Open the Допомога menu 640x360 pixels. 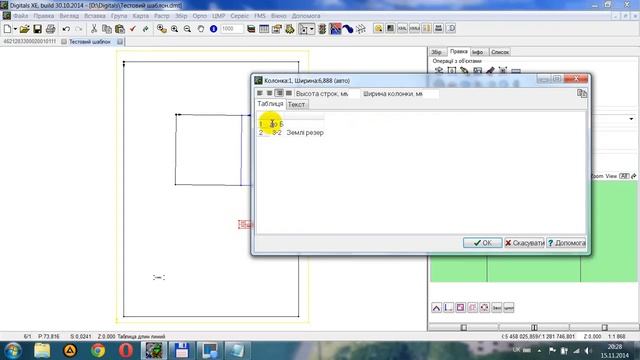point(306,16)
